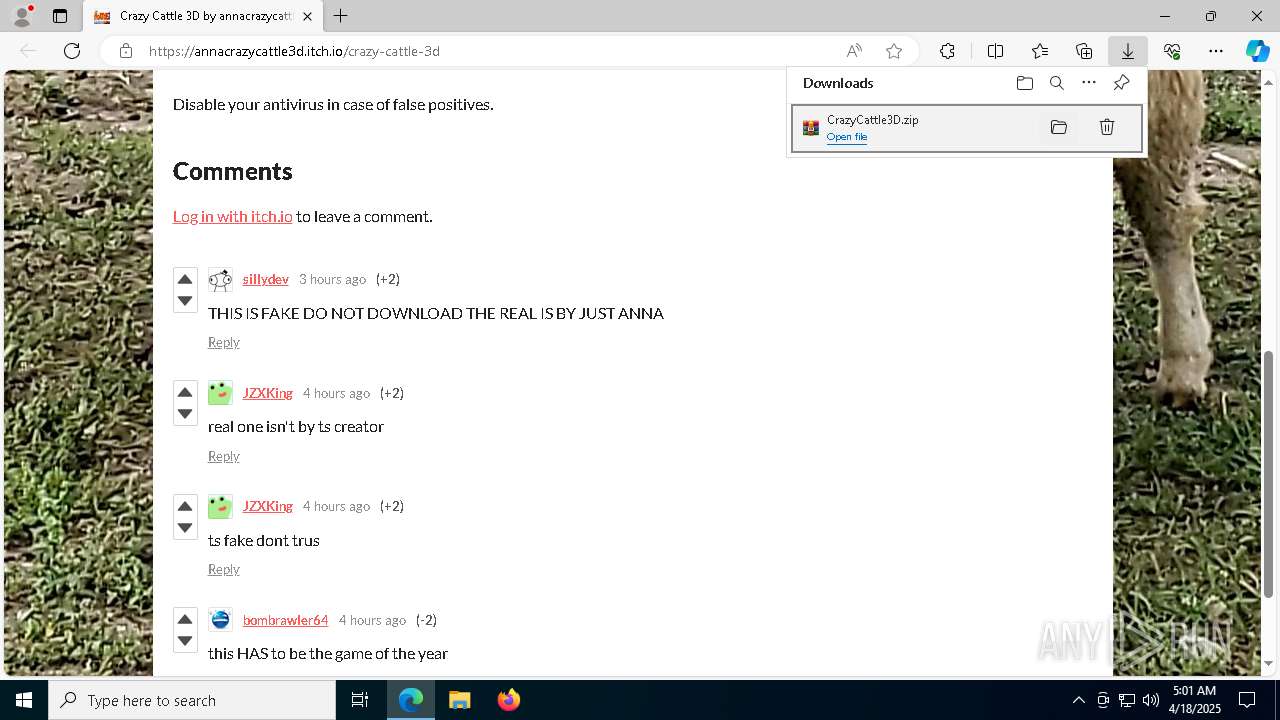Refresh the current page

pos(72,51)
